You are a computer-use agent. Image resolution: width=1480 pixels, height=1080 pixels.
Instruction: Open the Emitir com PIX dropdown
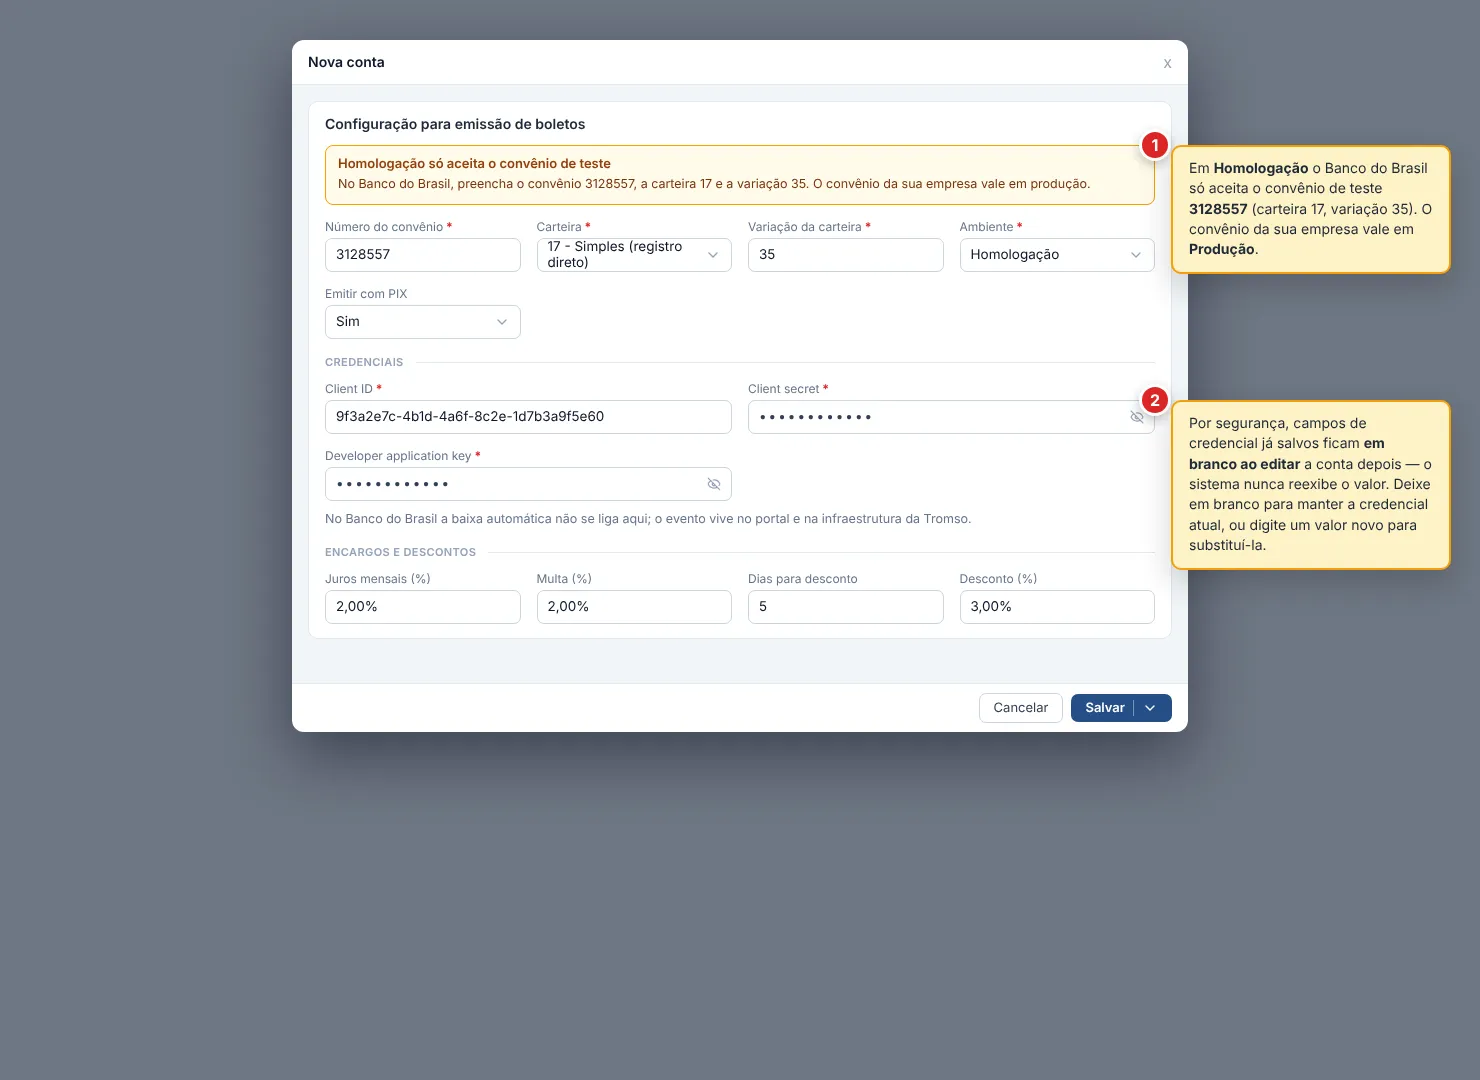click(423, 322)
